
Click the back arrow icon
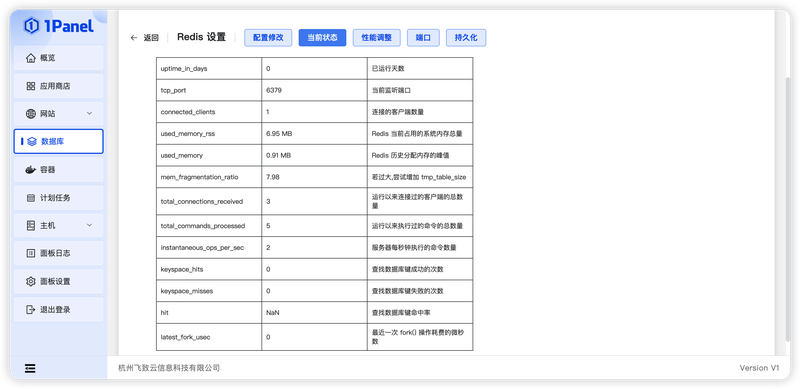134,38
